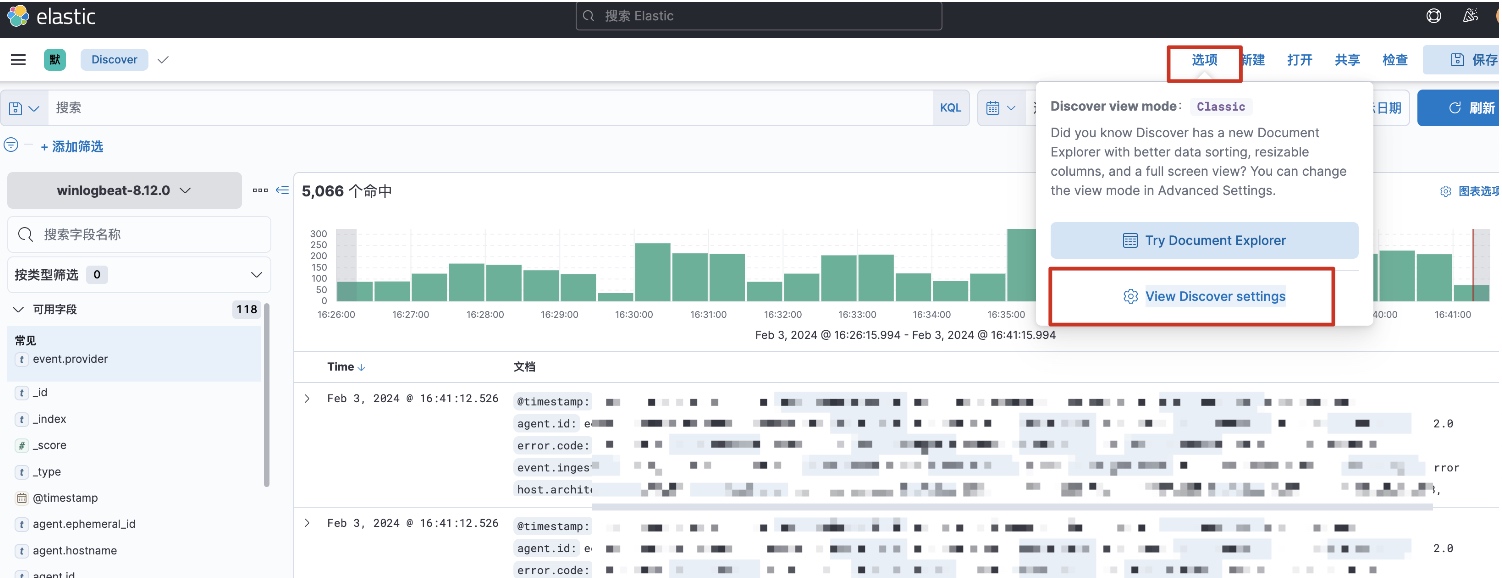Open the hamburger navigation menu
1502x578 pixels.
pos(18,60)
